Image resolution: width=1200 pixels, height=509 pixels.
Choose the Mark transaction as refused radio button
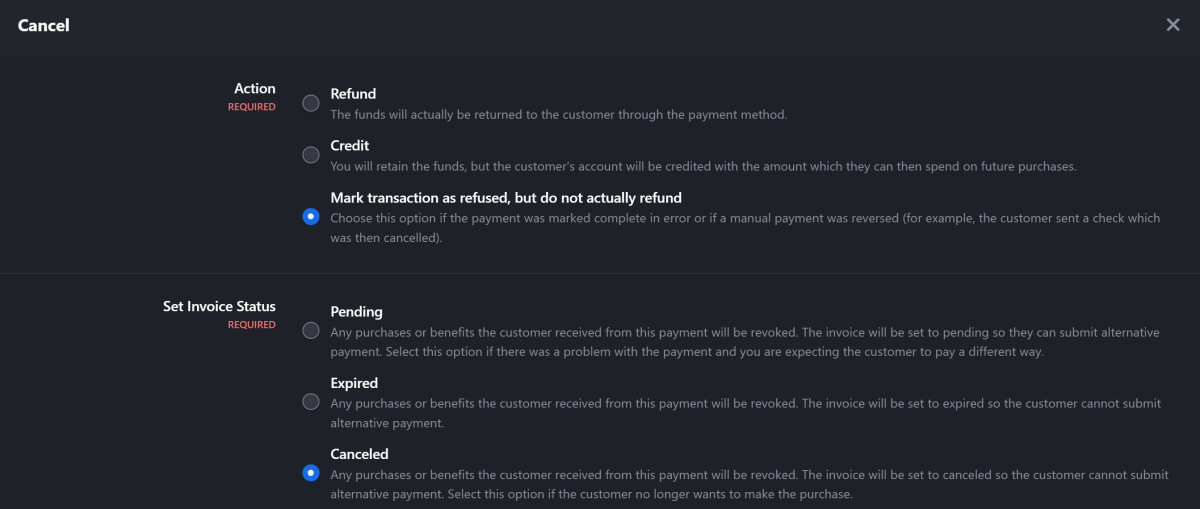tap(311, 216)
